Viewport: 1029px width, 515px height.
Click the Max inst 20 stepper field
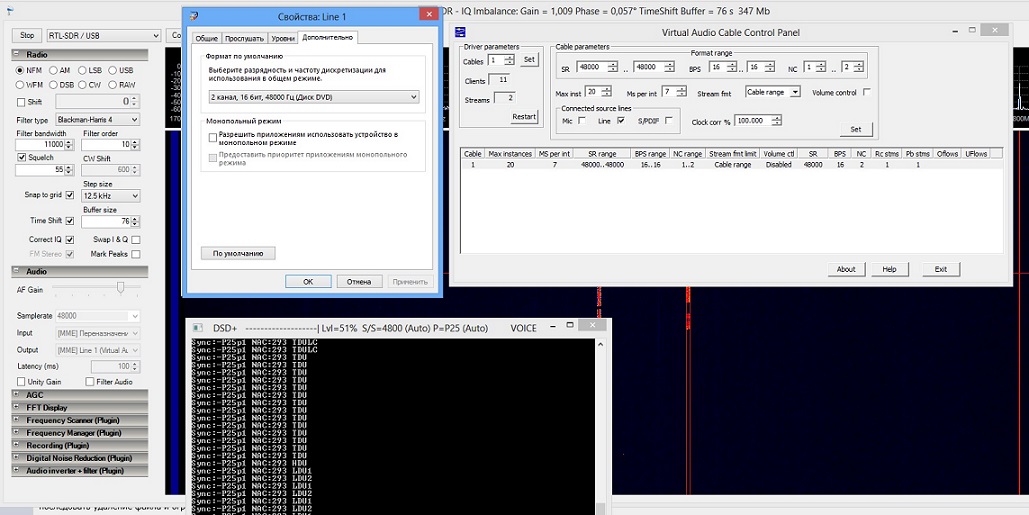(598, 92)
